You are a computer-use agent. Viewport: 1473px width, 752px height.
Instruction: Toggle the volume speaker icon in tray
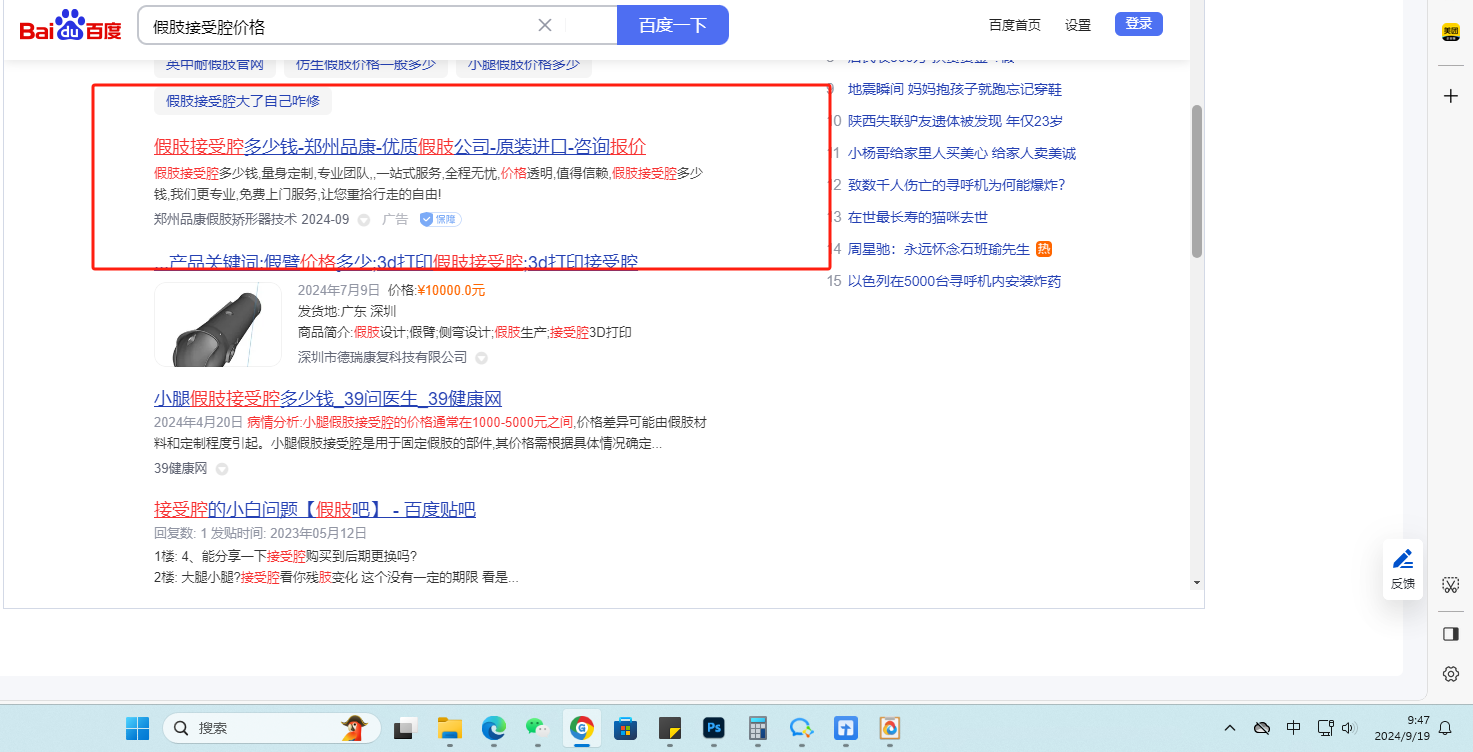1349,728
